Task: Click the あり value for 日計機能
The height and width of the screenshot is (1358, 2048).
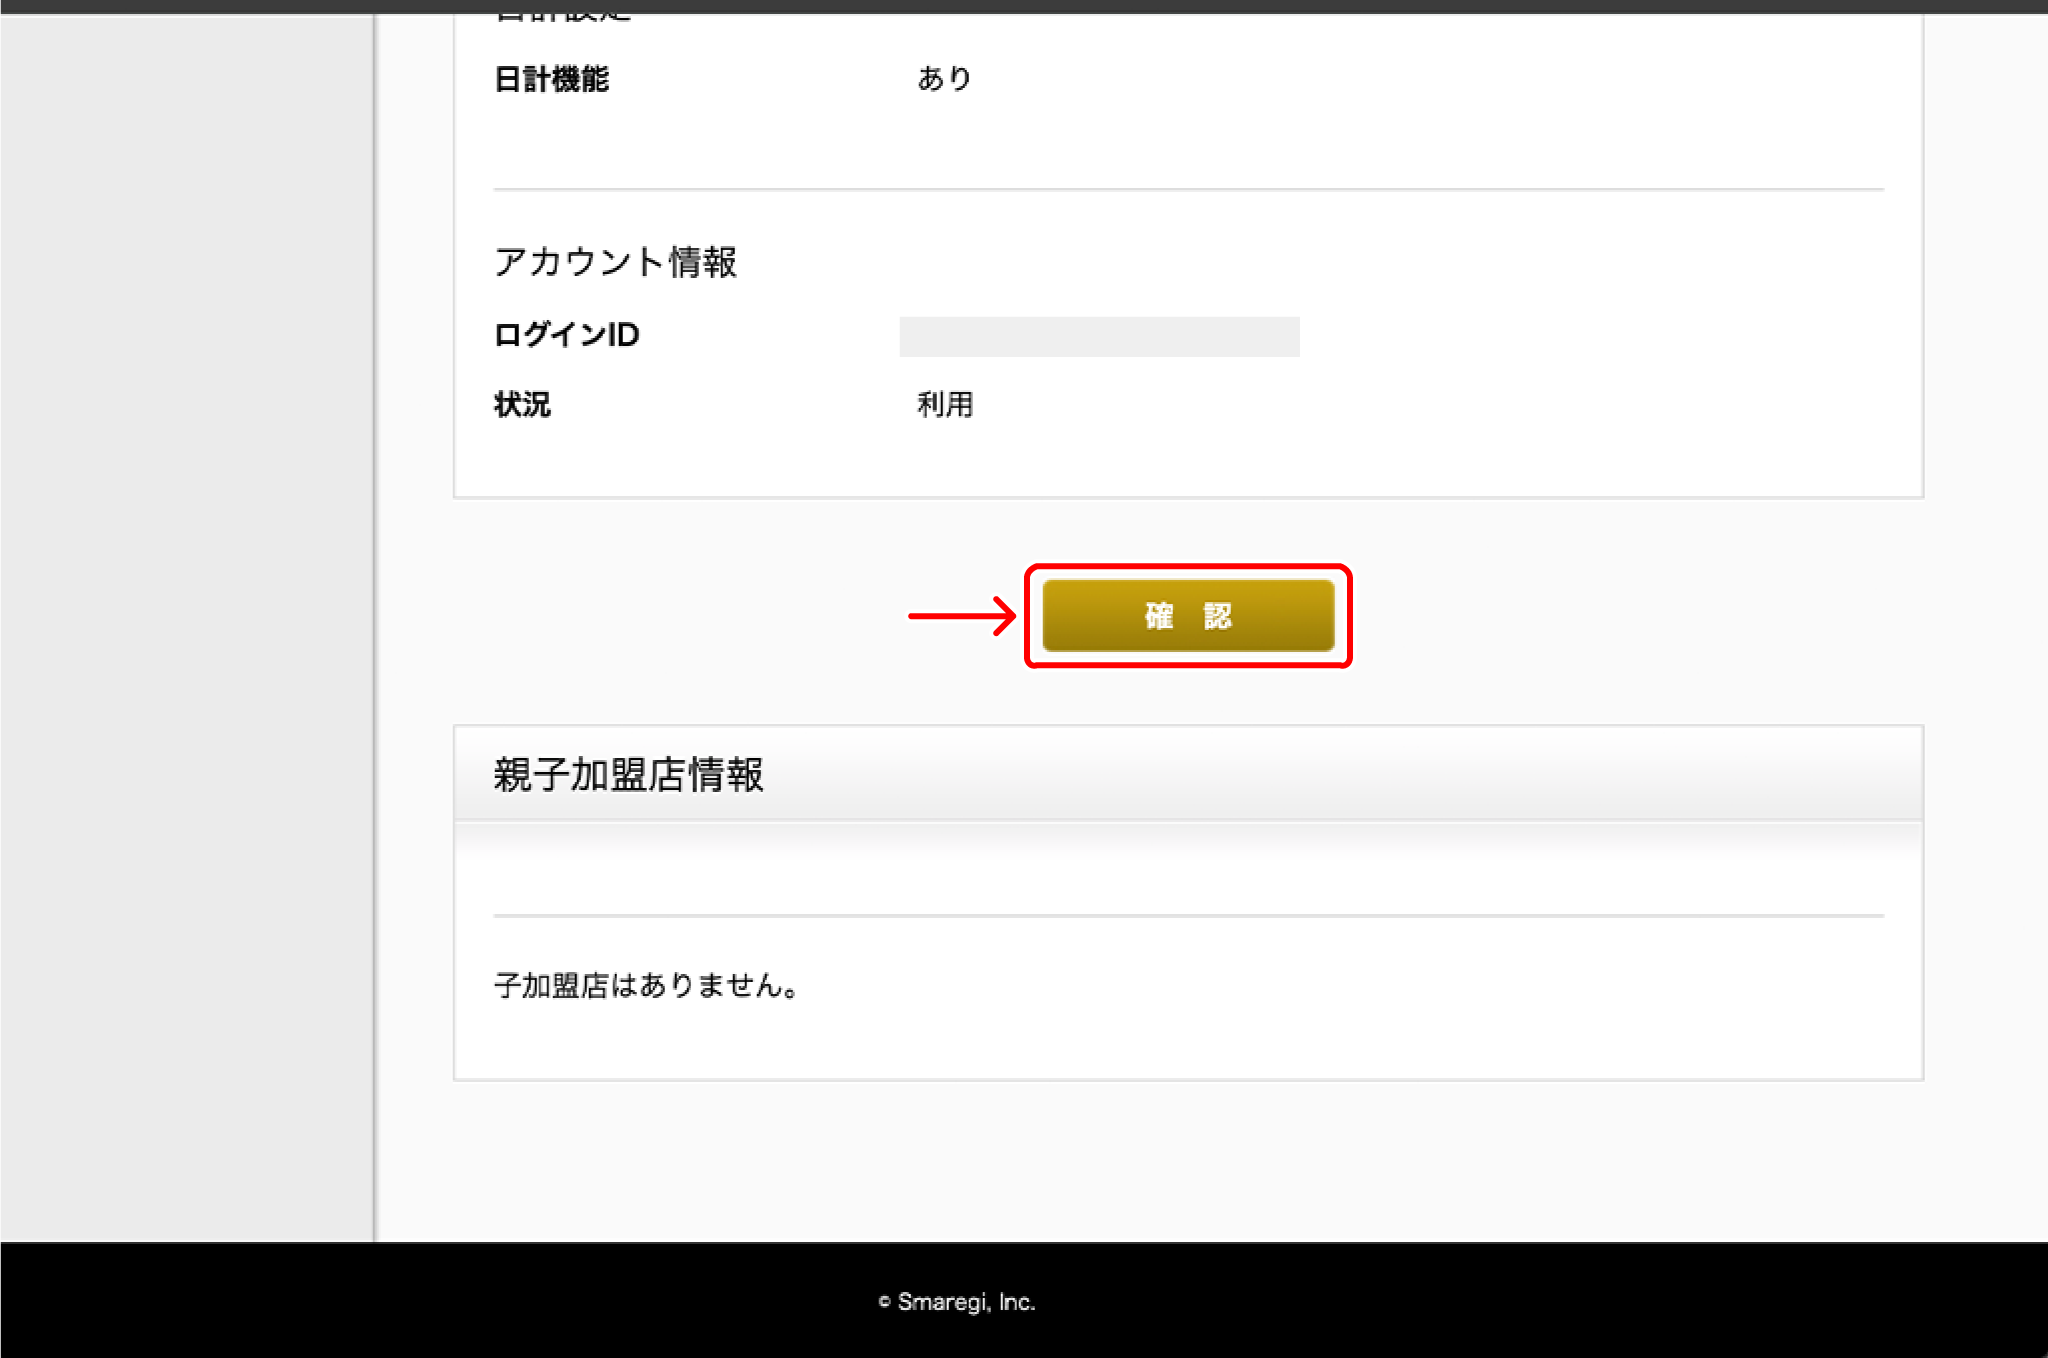Action: coord(945,78)
